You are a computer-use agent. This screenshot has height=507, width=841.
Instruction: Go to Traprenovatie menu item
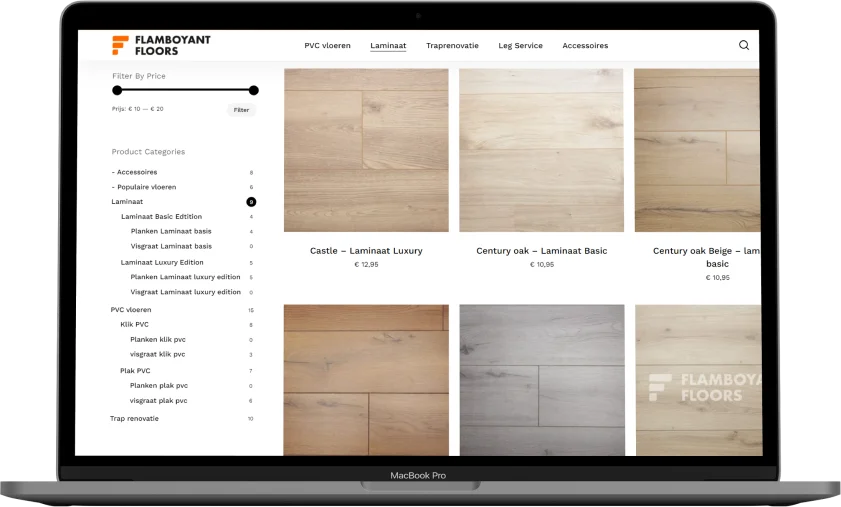point(452,46)
